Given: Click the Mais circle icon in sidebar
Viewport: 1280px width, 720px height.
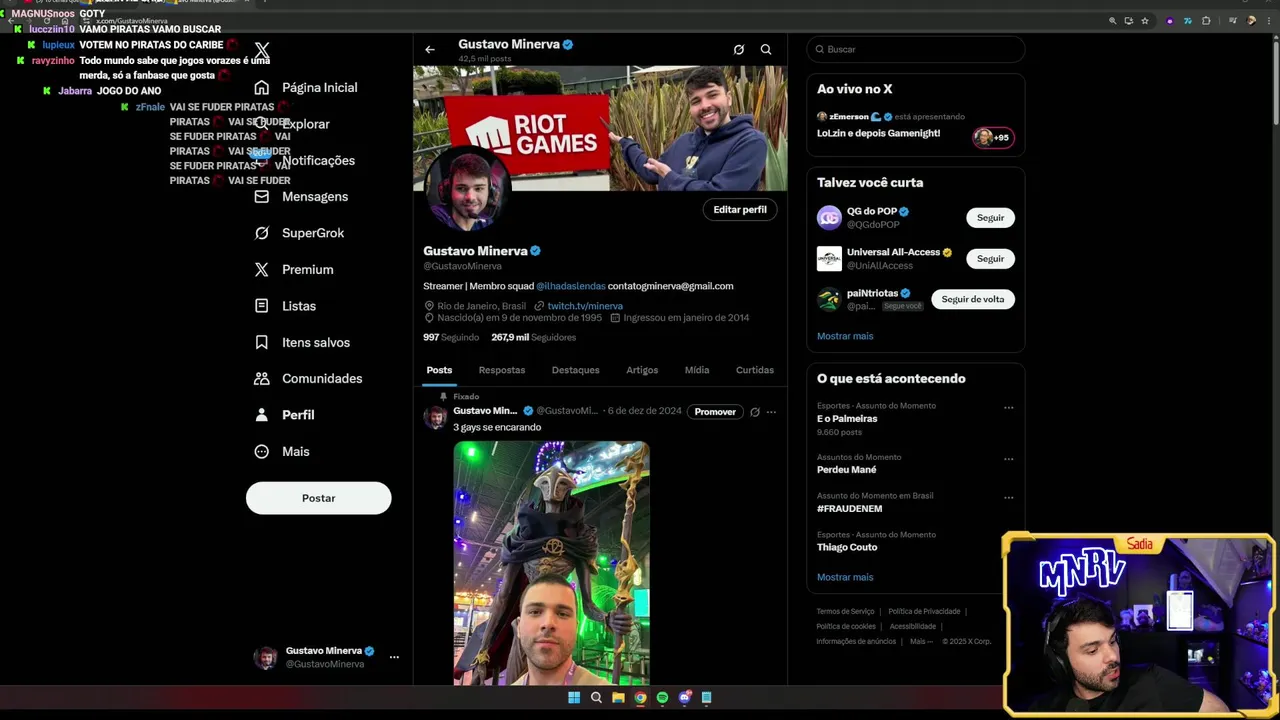Looking at the screenshot, I should coord(262,452).
